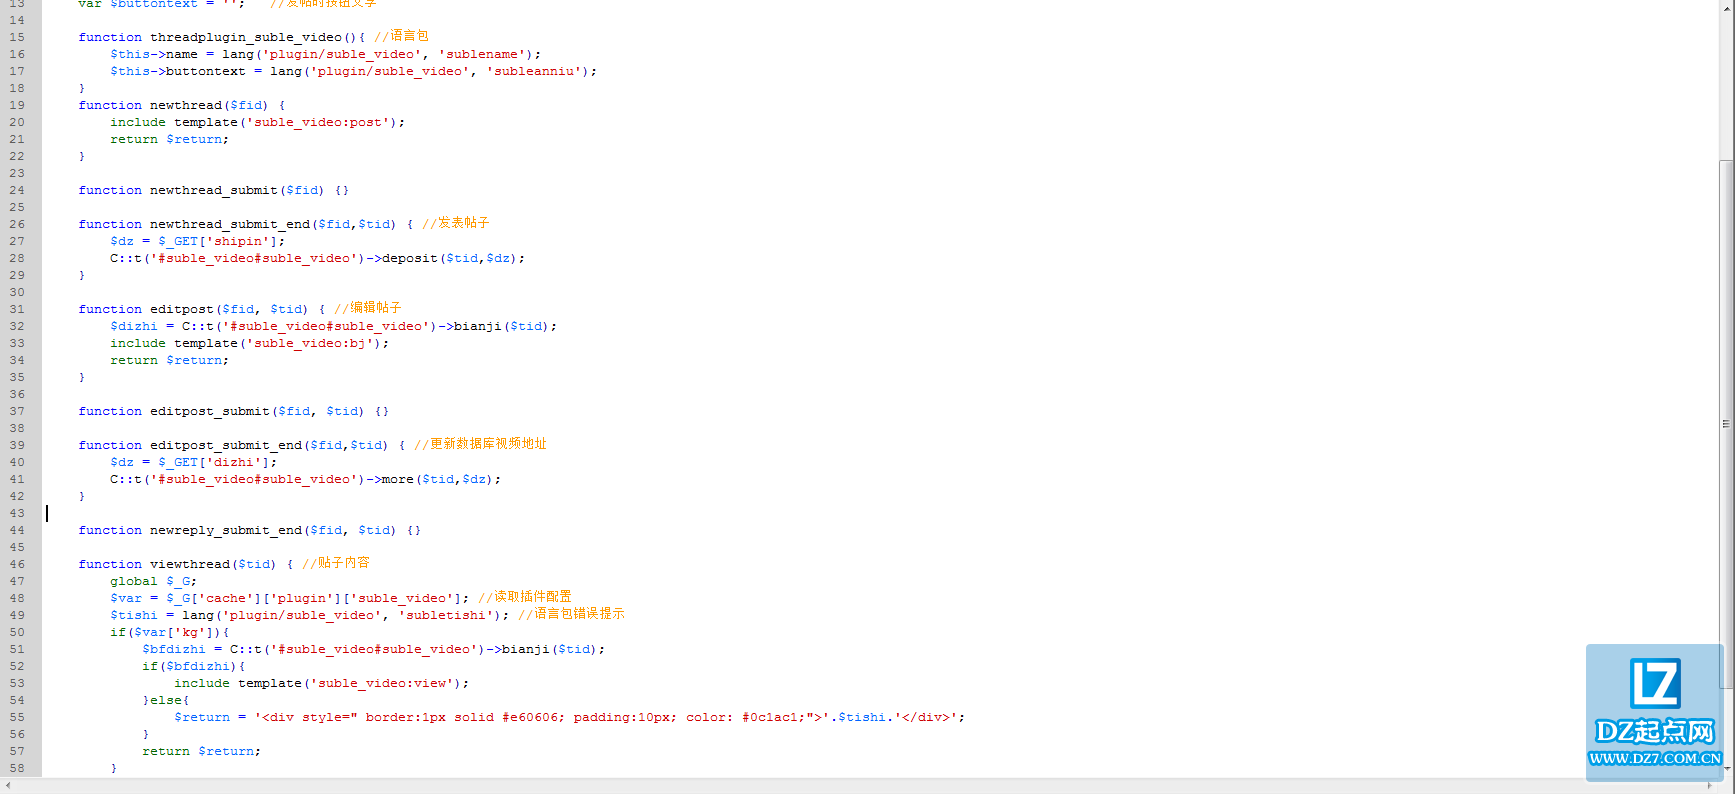This screenshot has width=1735, height=794.
Task: Click the 'suble_video:bj' template string
Action: pos(310,343)
